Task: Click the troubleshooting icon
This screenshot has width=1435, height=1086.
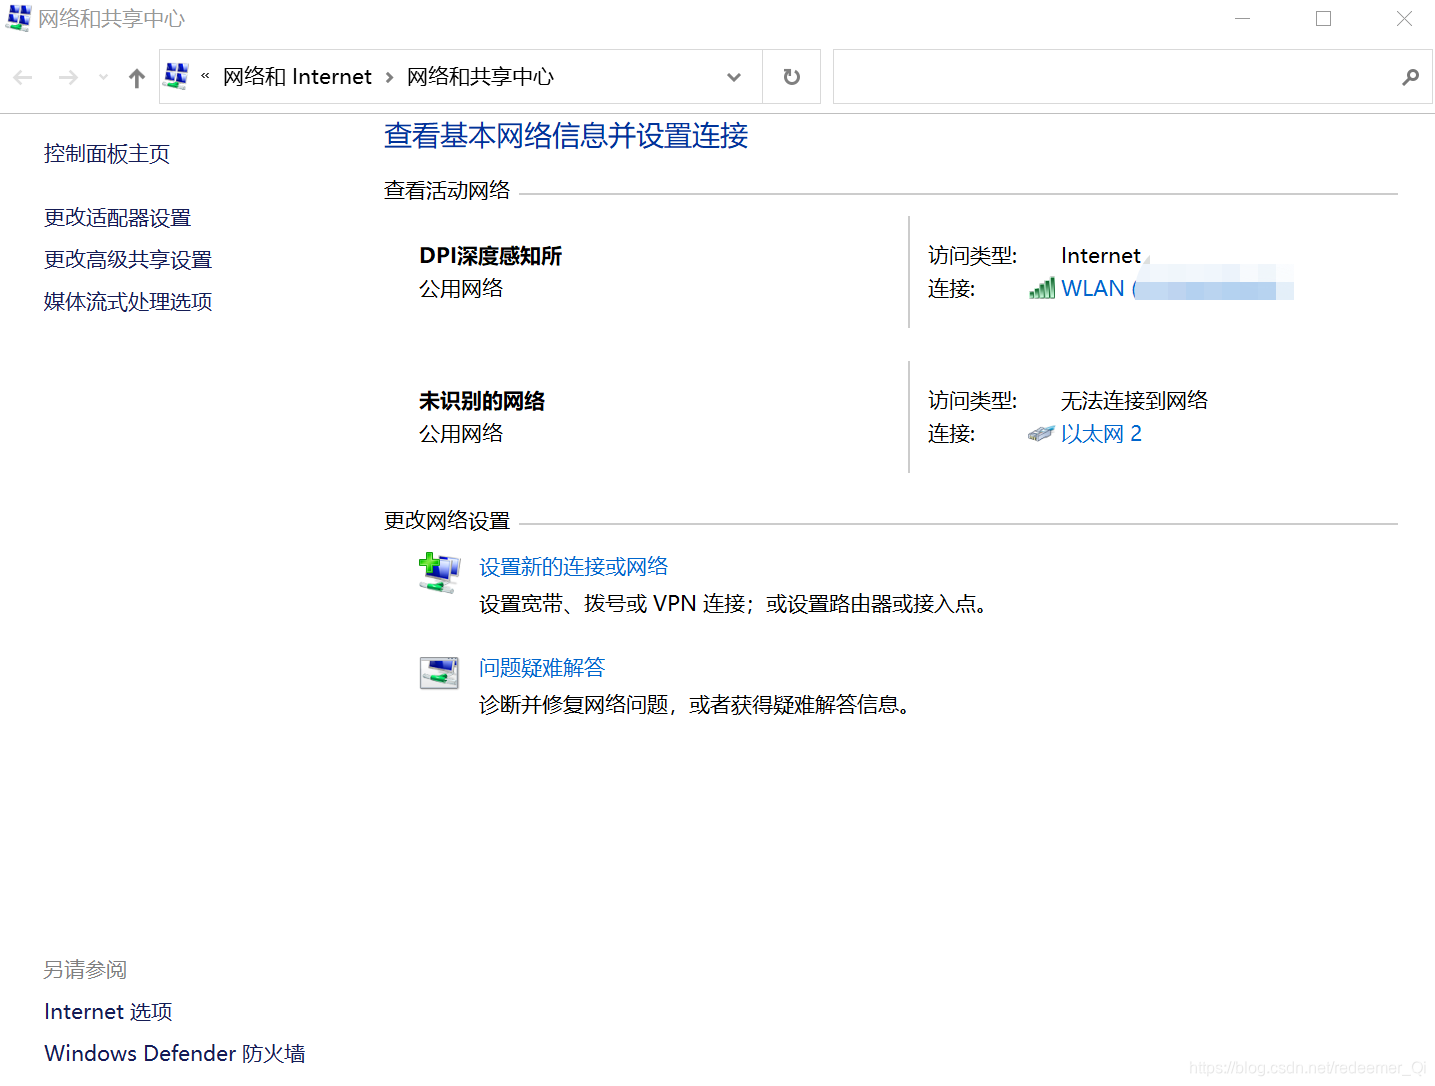Action: coord(439,673)
